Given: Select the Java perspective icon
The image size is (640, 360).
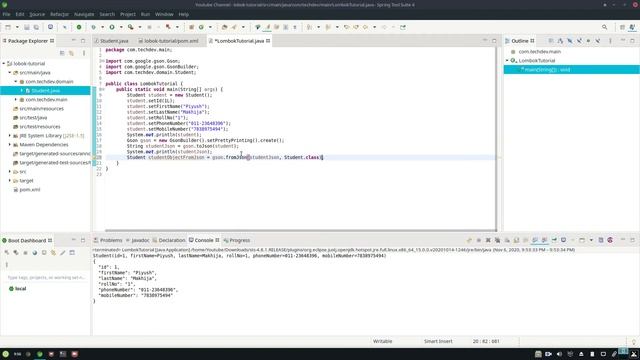Looking at the screenshot, I should tap(632, 27).
